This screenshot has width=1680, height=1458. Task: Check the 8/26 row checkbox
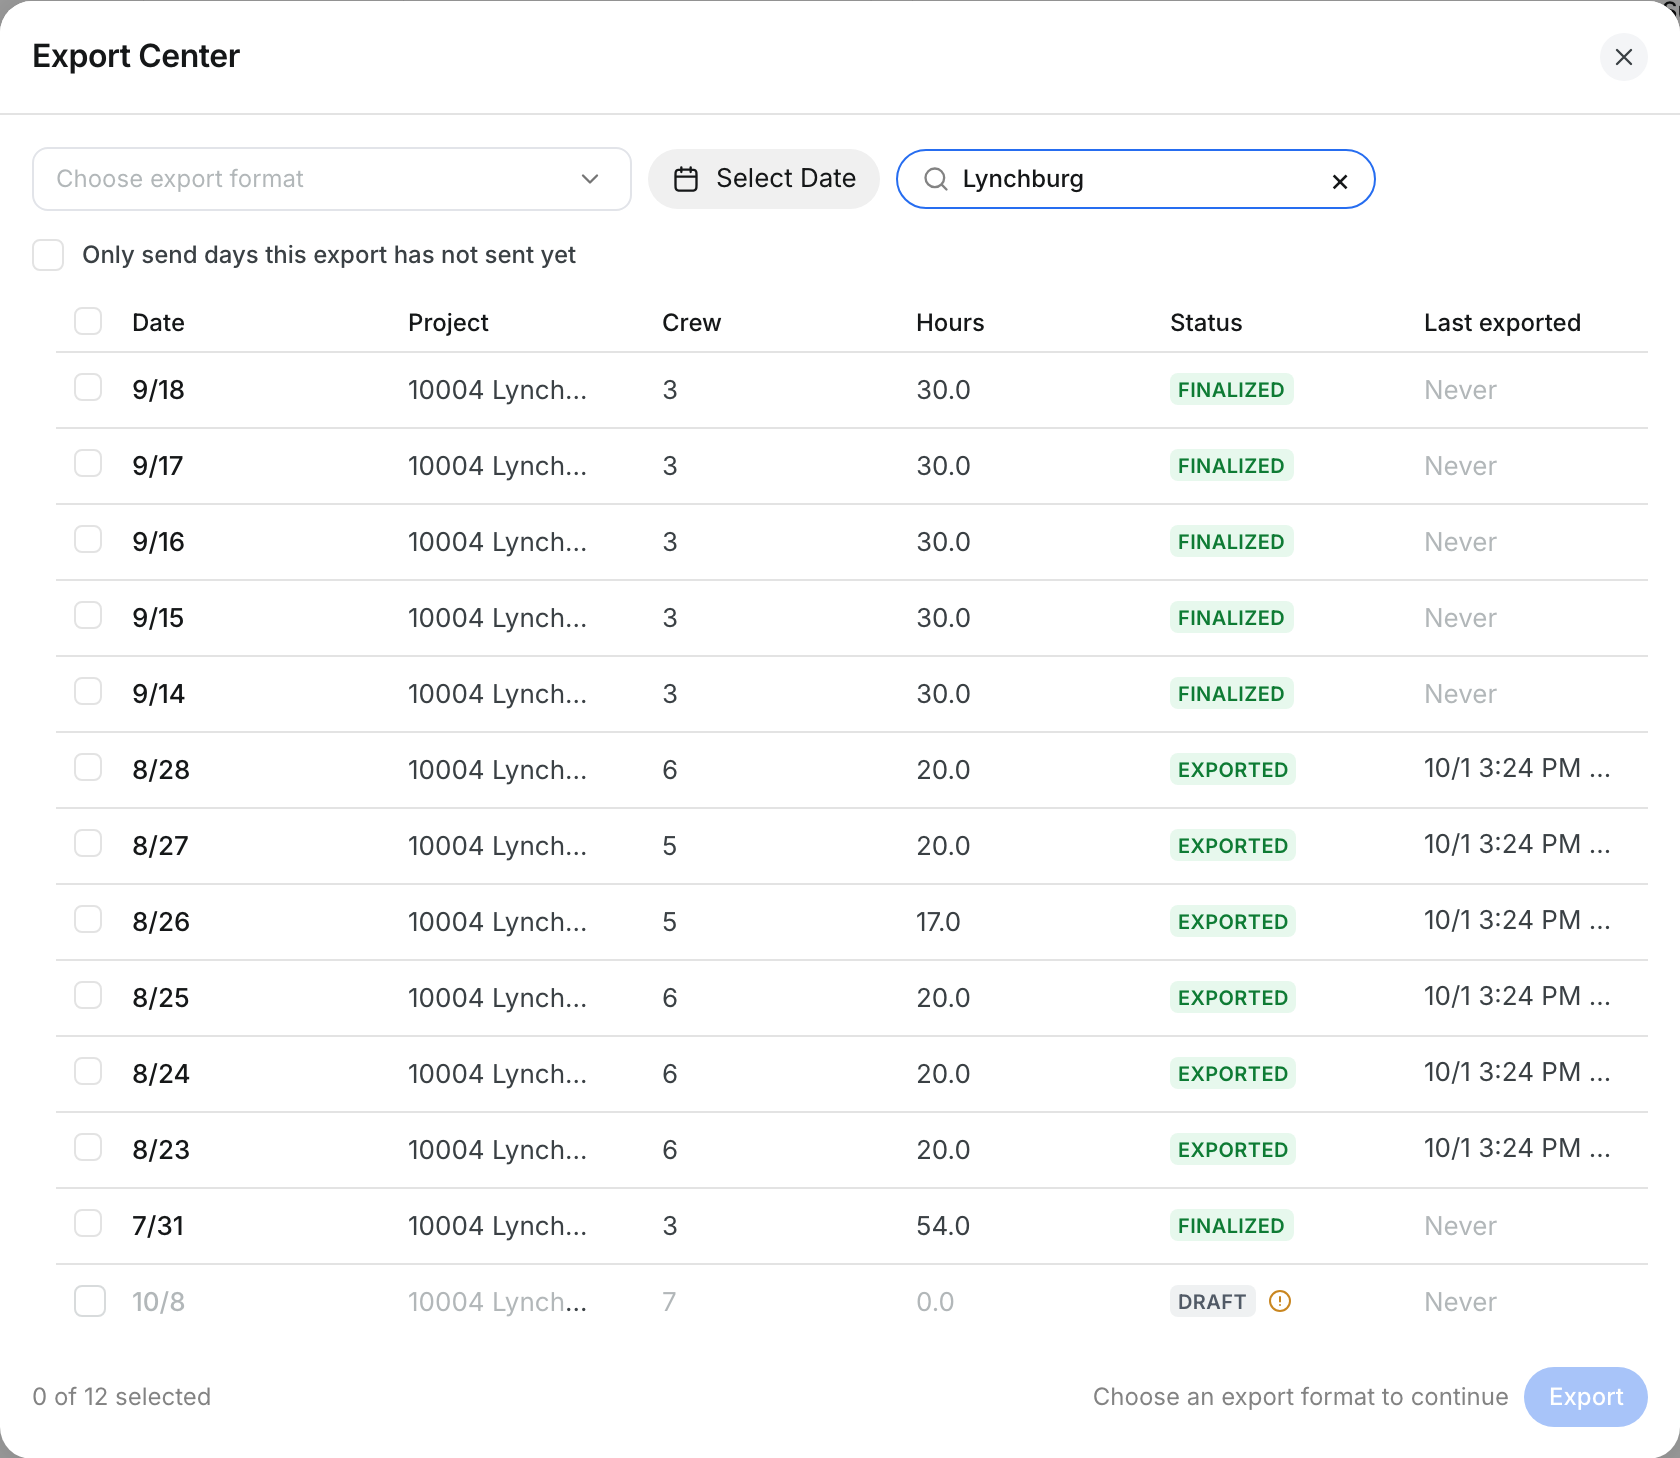pyautogui.click(x=88, y=919)
